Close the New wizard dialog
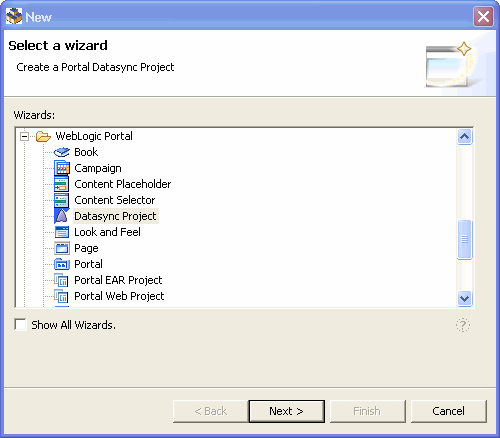The image size is (500, 438). pos(483,16)
